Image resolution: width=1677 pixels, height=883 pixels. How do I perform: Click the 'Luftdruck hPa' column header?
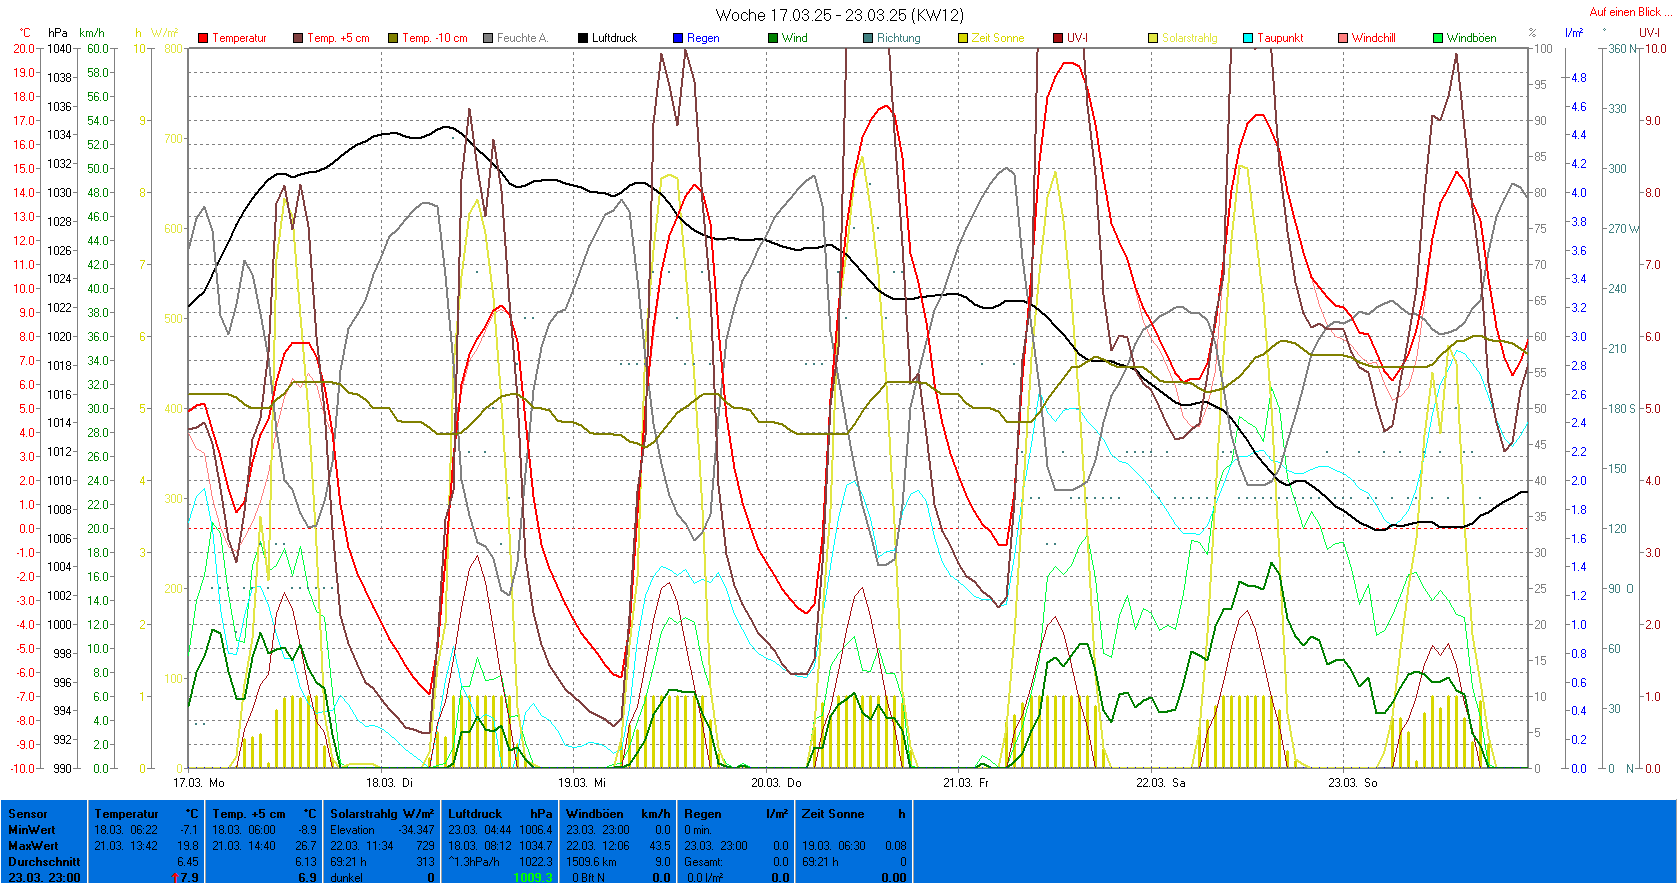click(x=500, y=814)
